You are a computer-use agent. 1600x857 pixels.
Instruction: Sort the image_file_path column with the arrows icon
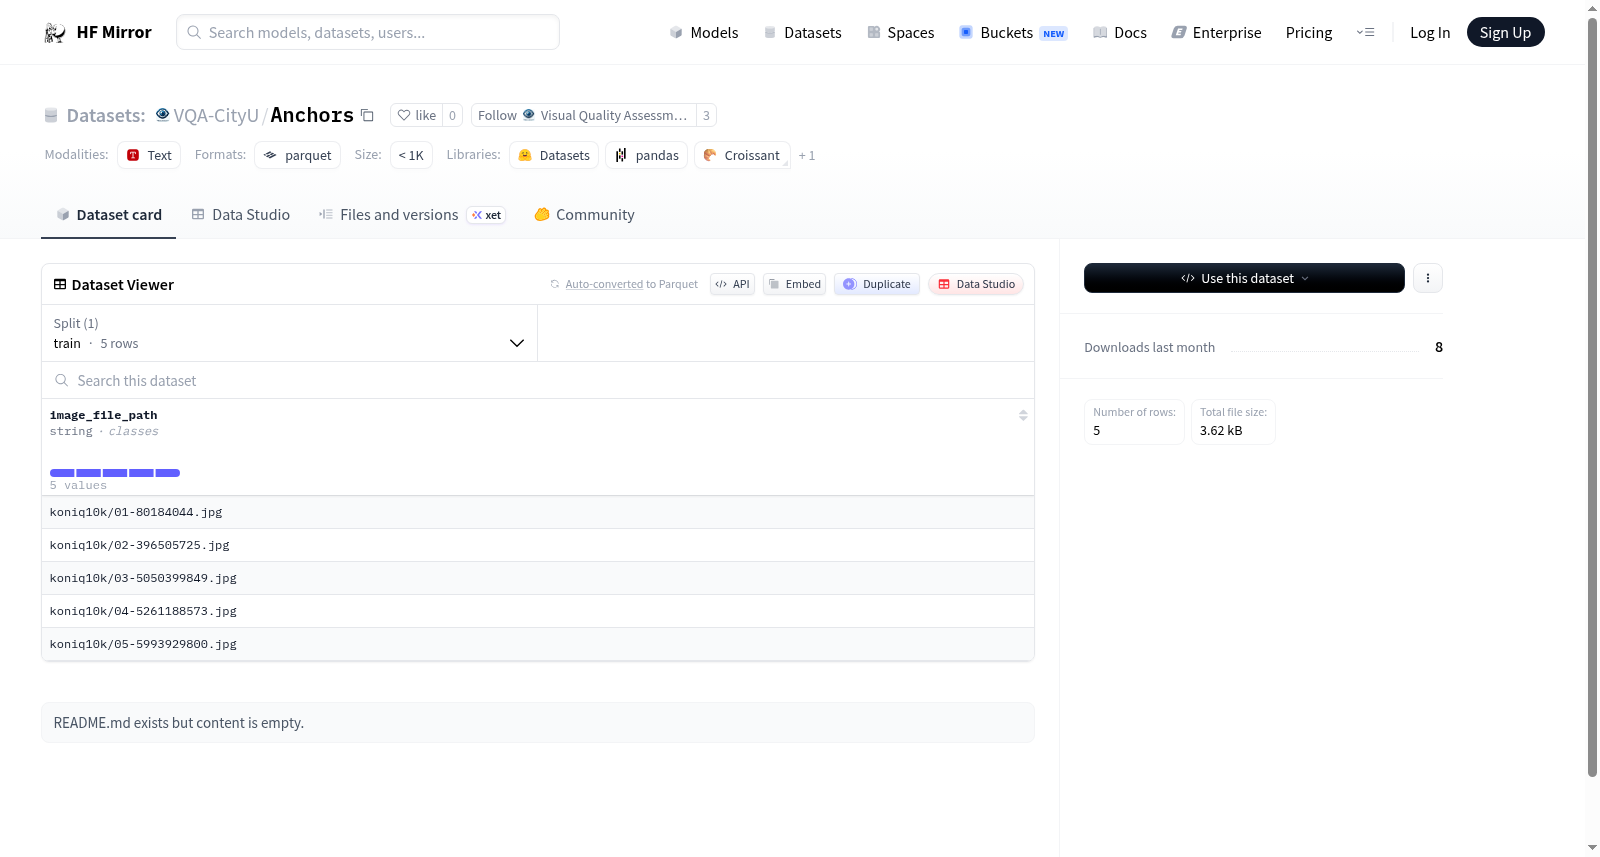(x=1023, y=415)
